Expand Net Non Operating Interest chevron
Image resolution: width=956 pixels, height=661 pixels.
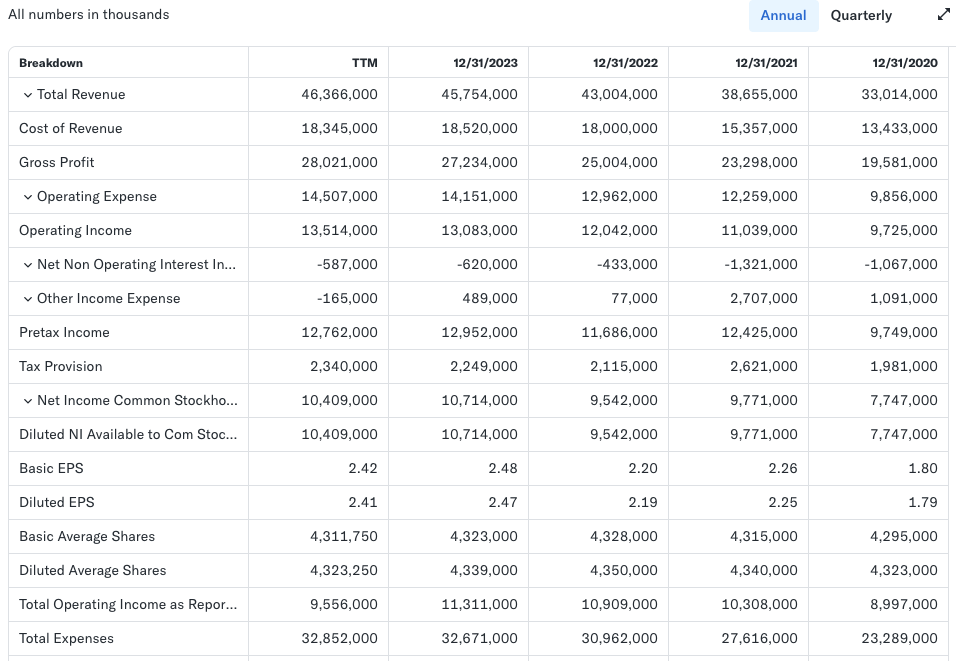click(27, 265)
